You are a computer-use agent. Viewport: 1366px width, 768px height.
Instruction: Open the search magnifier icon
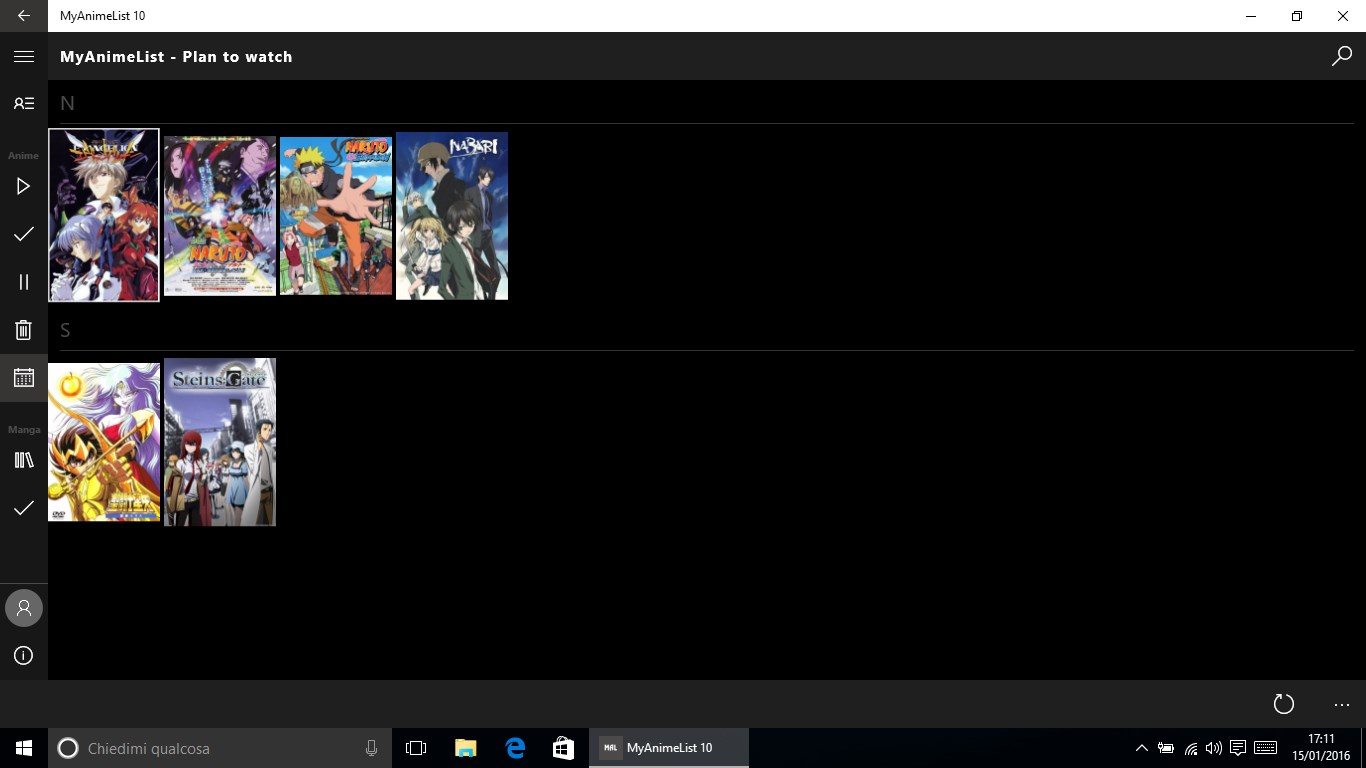pos(1342,57)
